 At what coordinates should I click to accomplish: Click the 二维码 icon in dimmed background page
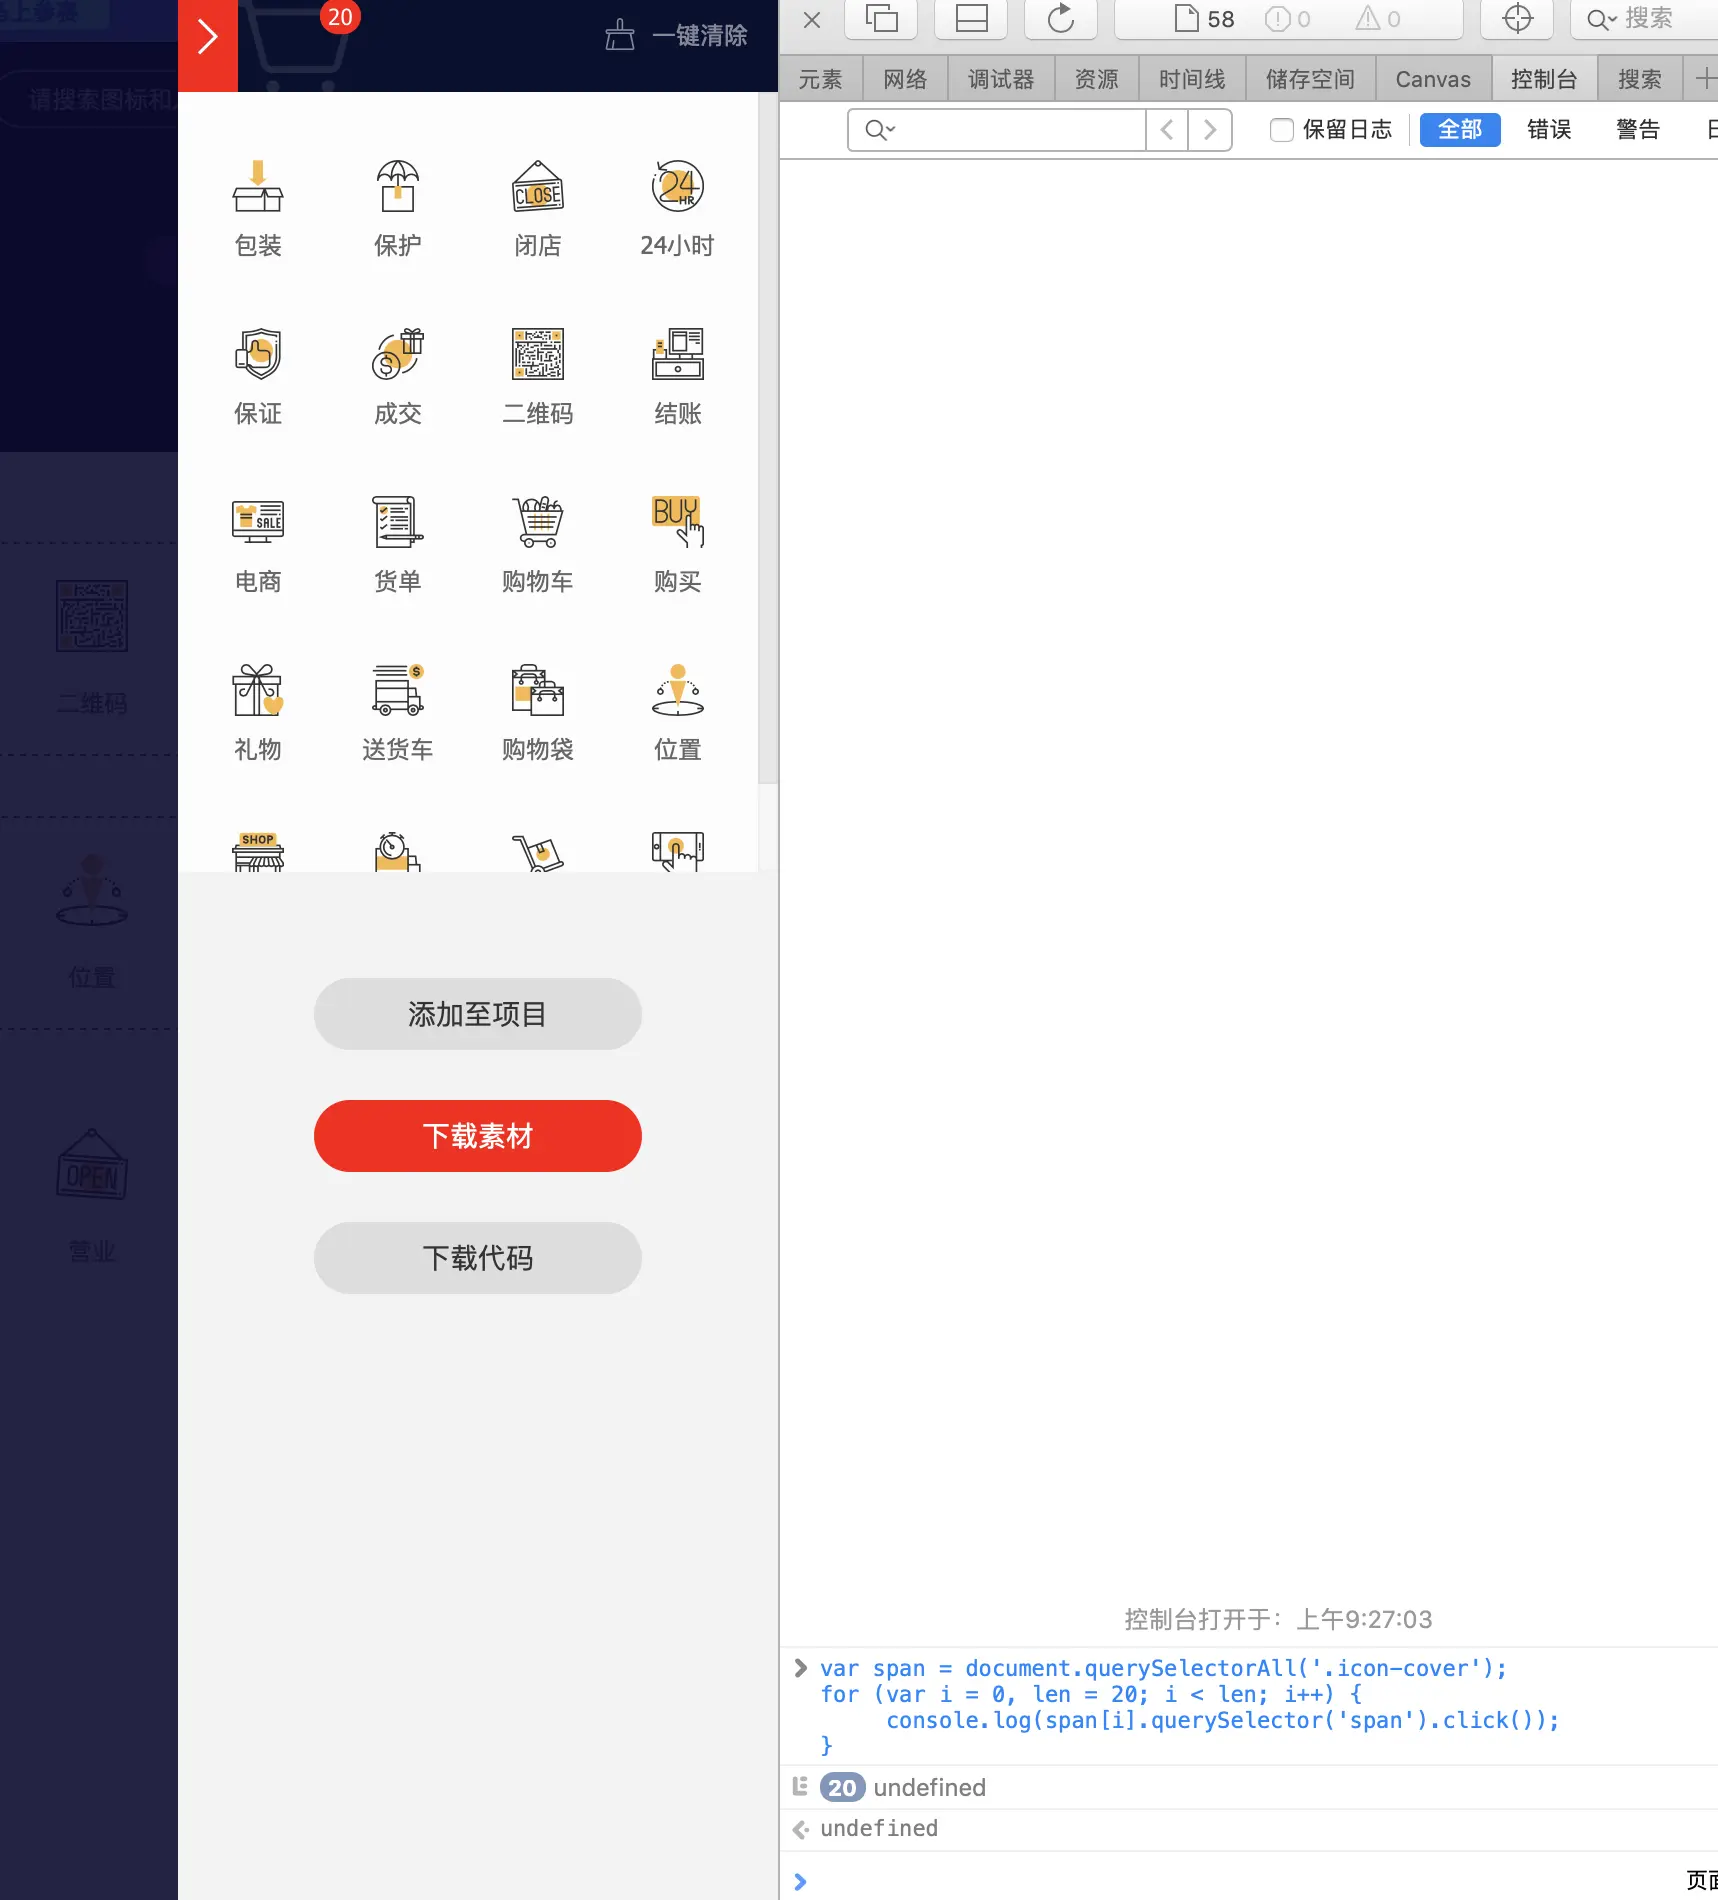[92, 616]
